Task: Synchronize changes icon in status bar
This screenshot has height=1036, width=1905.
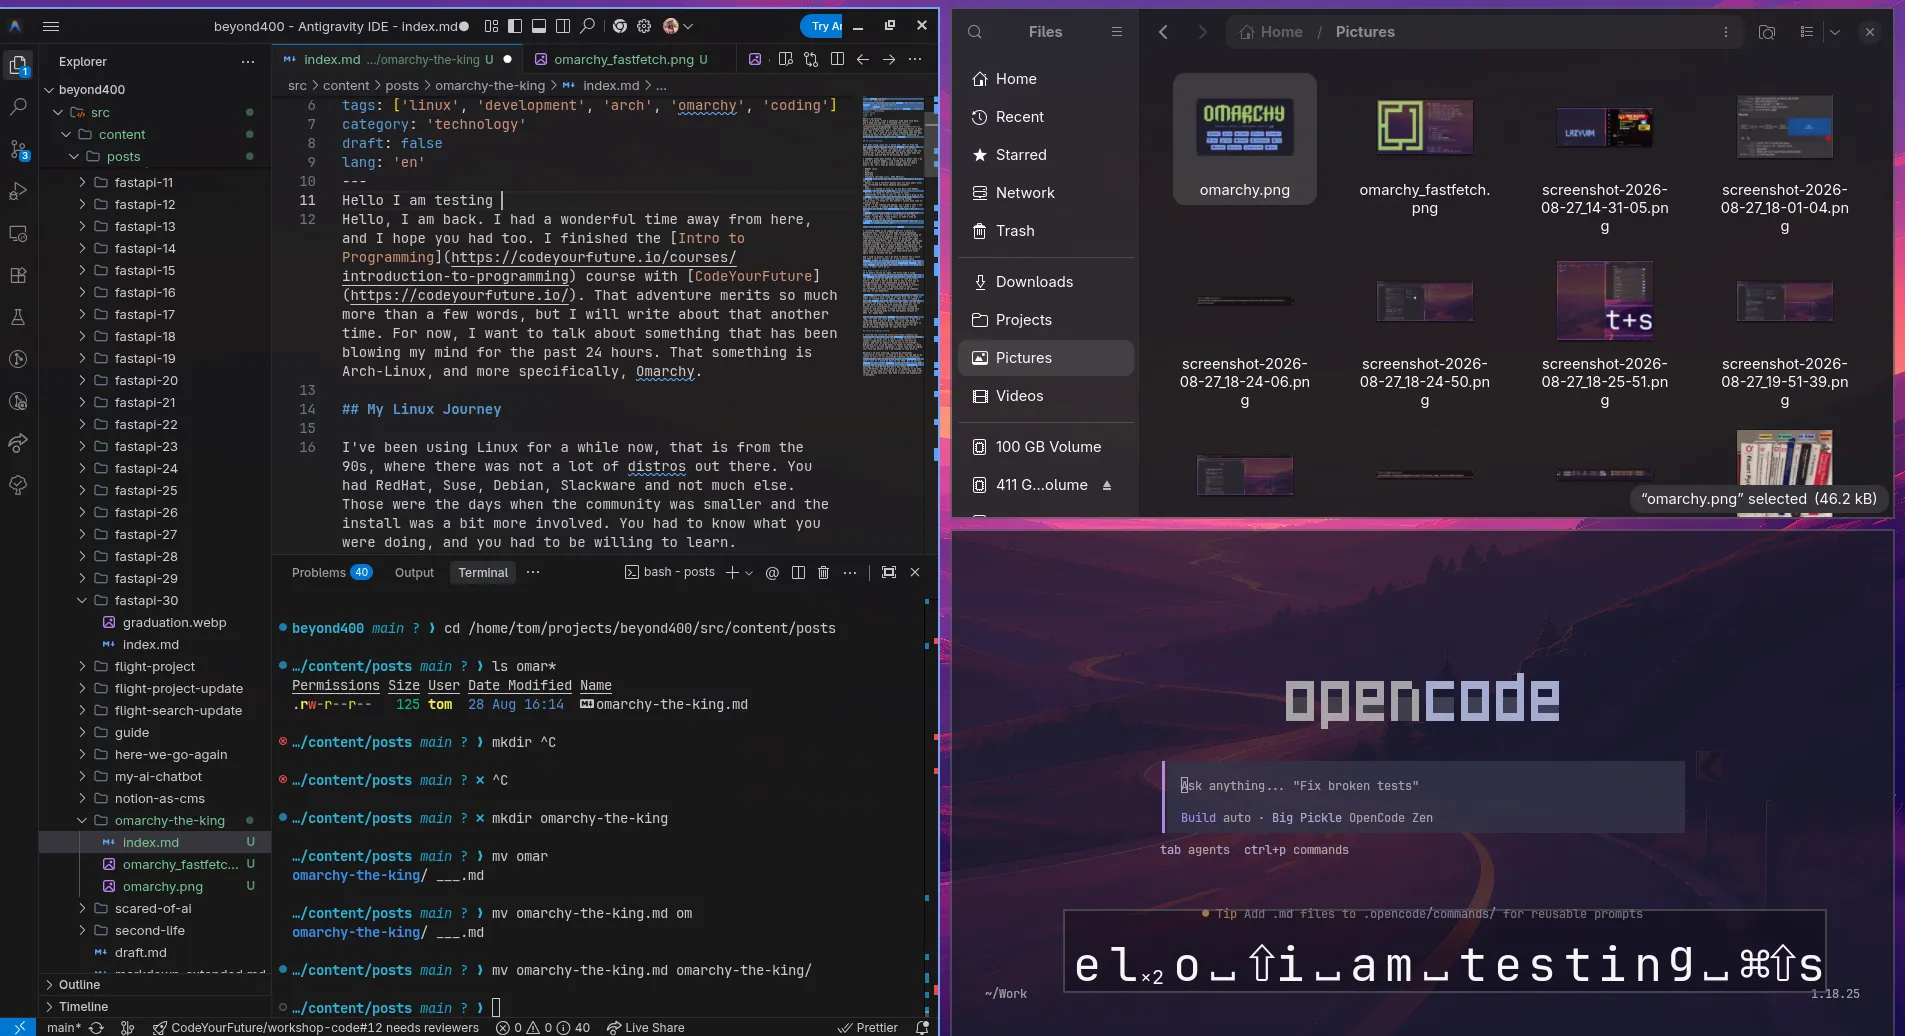Action: [96, 1027]
